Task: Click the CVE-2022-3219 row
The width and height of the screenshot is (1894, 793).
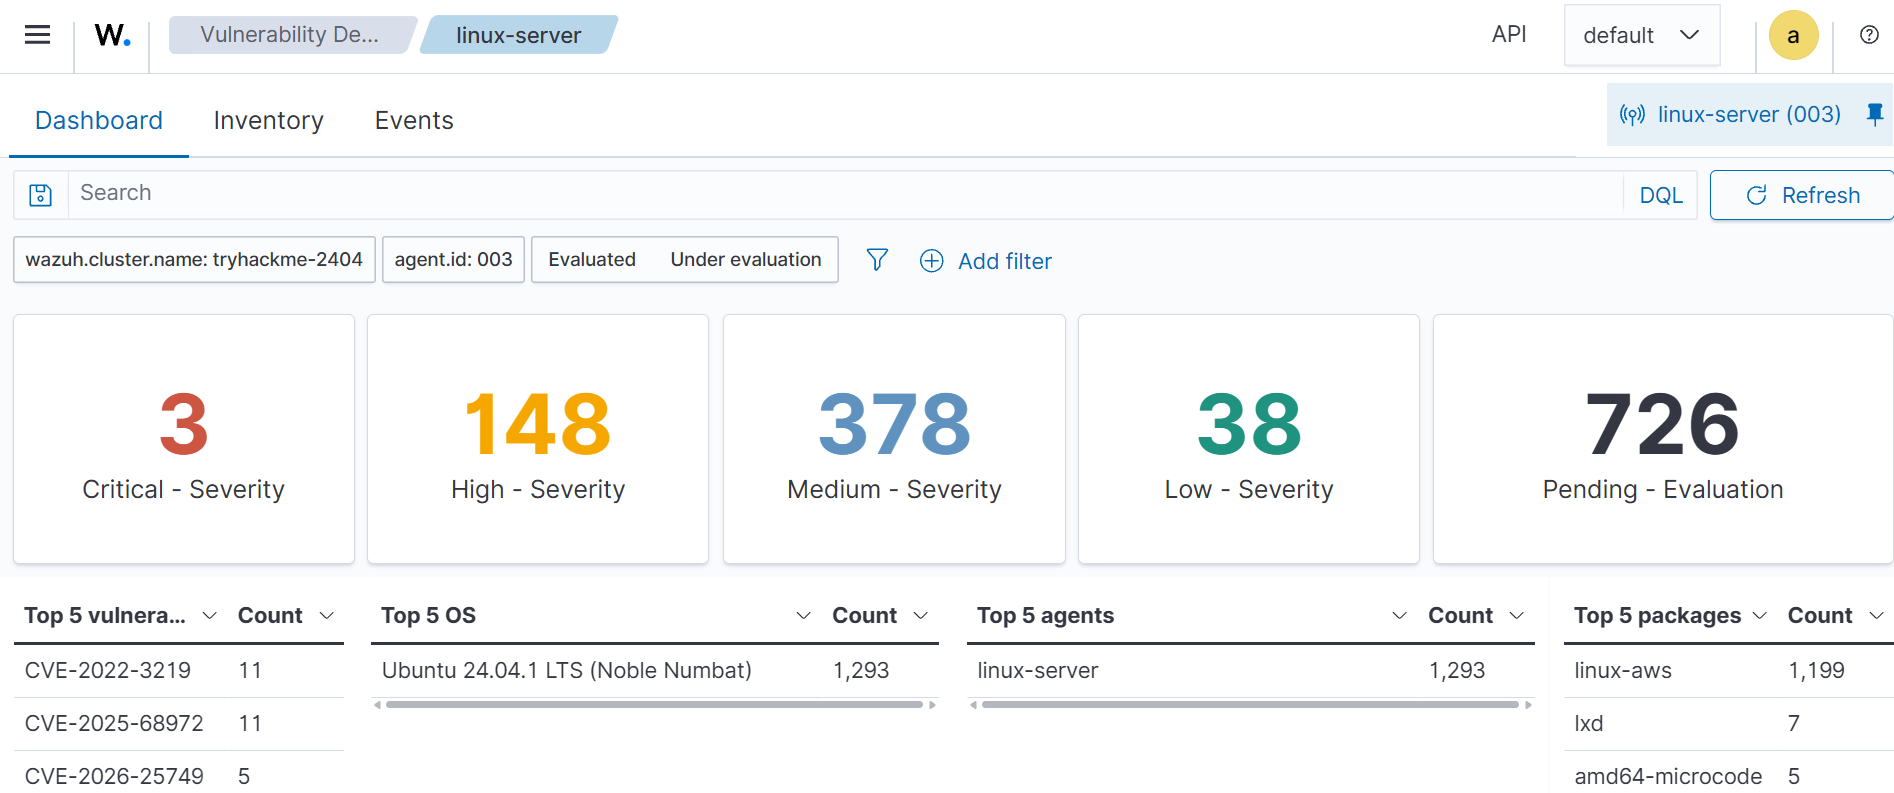Action: pos(179,671)
